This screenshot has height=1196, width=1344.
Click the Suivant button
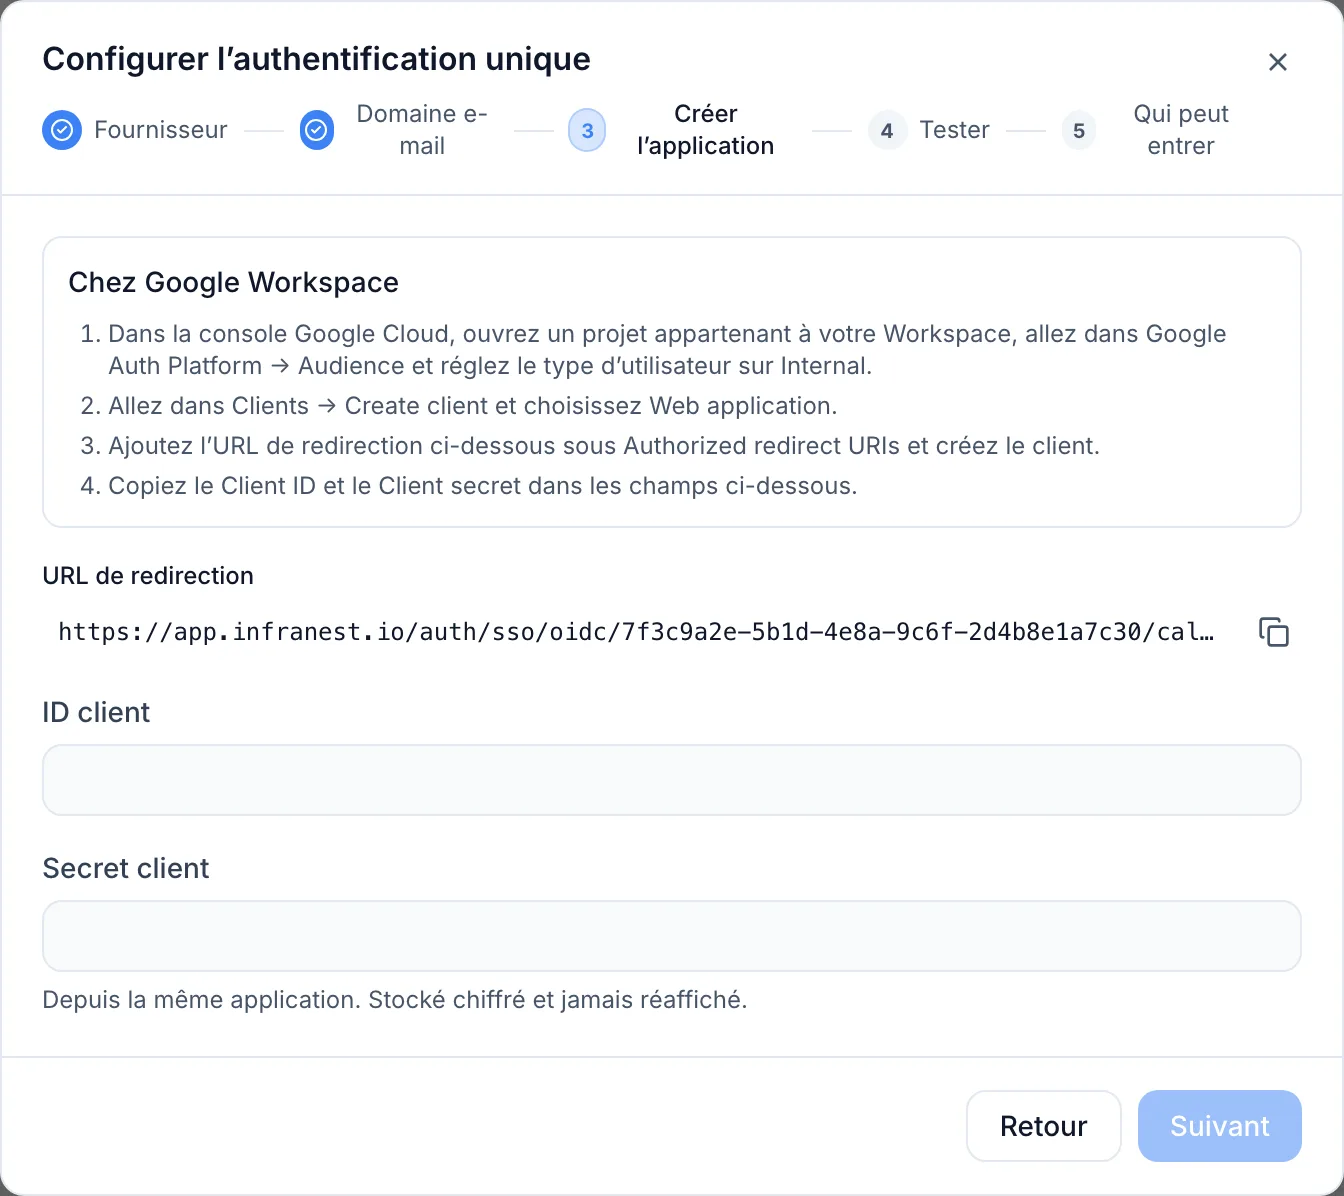(x=1220, y=1126)
